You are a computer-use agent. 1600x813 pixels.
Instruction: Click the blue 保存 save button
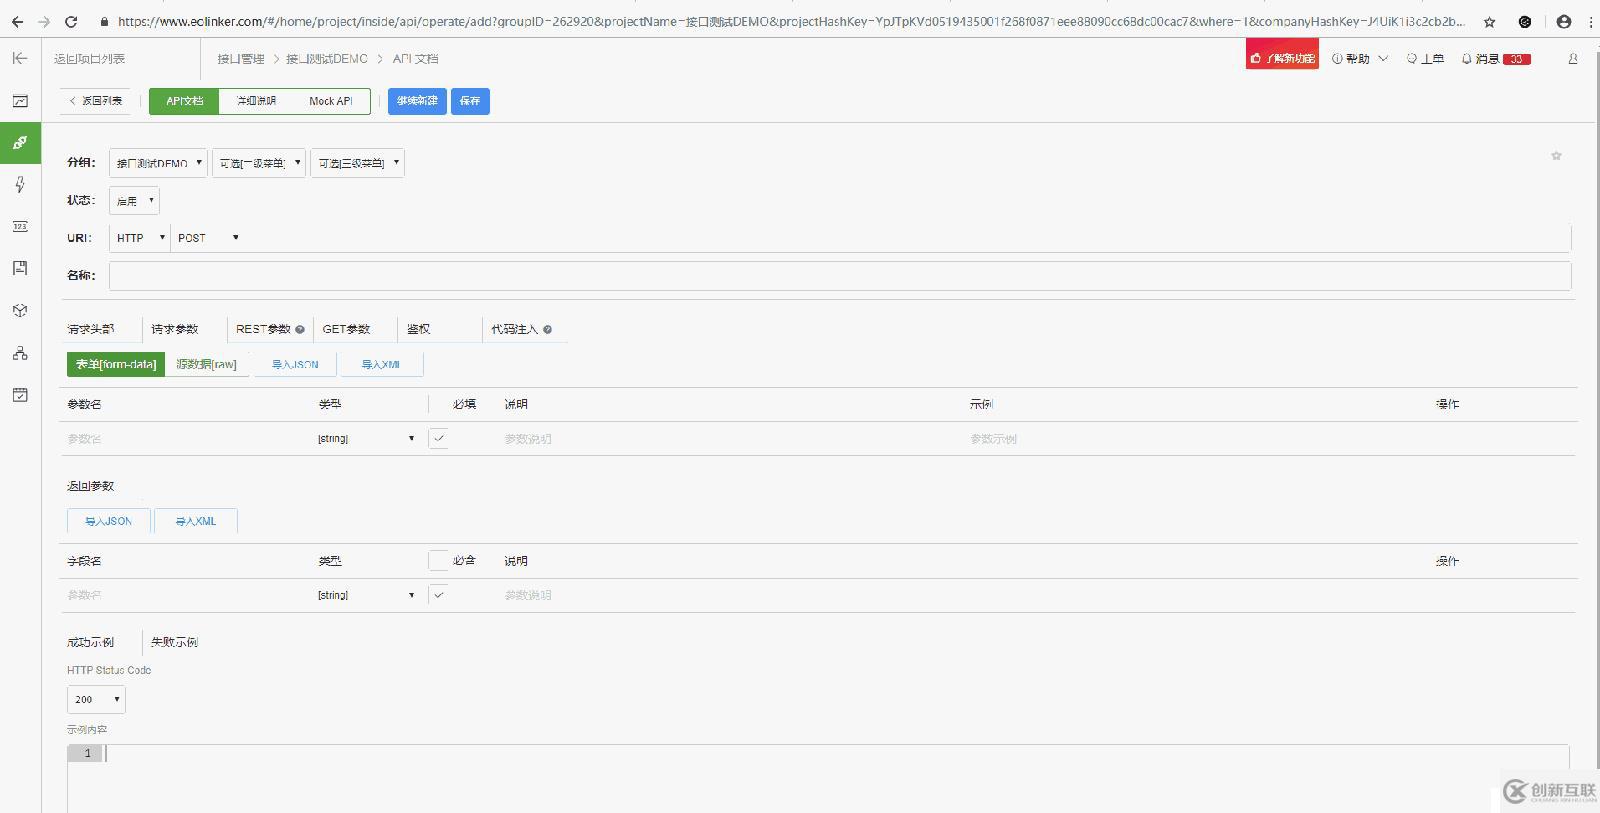470,101
